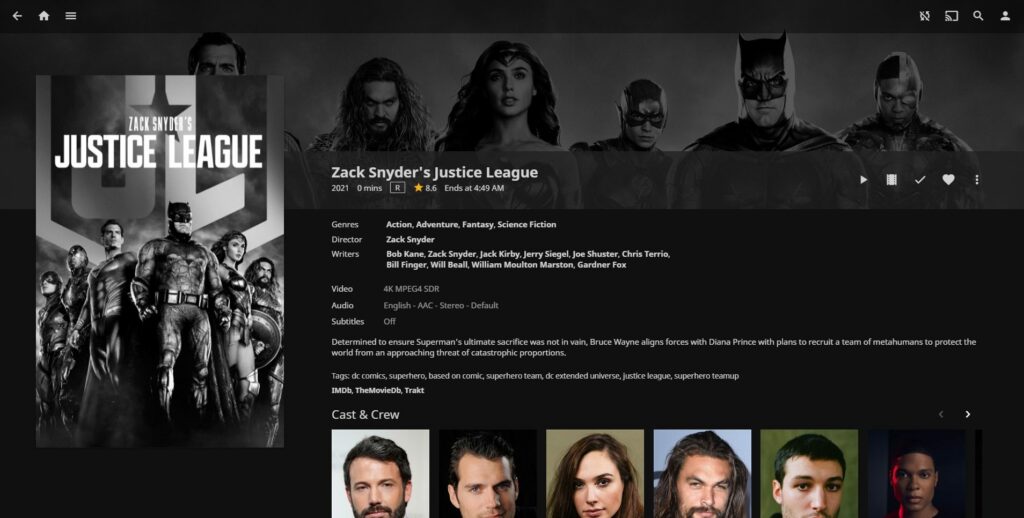Open the user profile icon
1024x518 pixels.
tap(1005, 16)
